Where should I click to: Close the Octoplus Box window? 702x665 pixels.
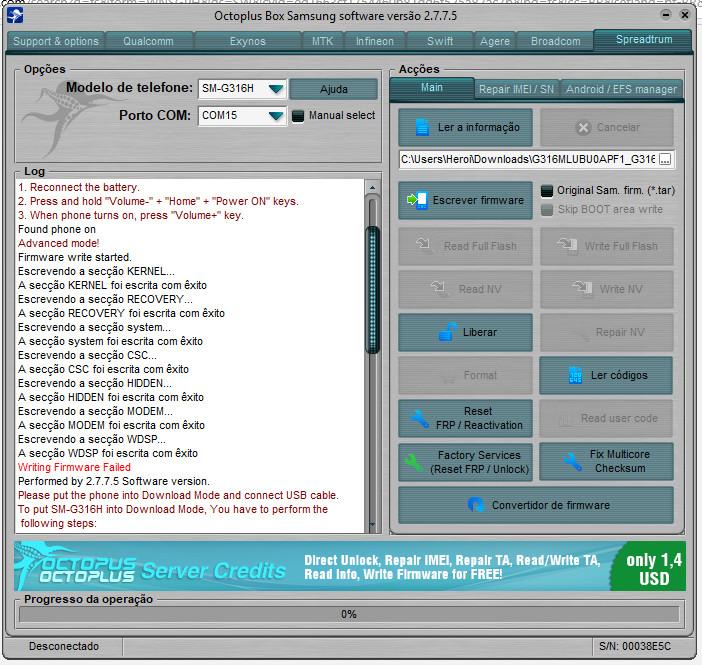(x=685, y=15)
